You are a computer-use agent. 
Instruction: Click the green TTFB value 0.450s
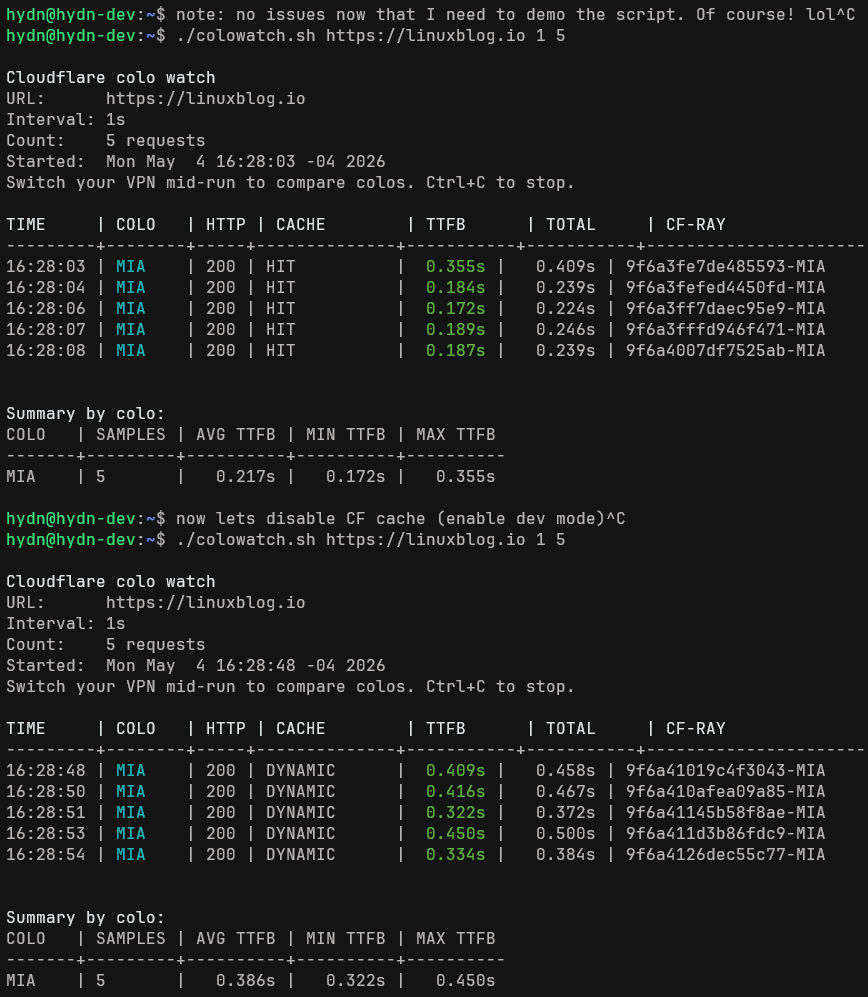coord(455,834)
